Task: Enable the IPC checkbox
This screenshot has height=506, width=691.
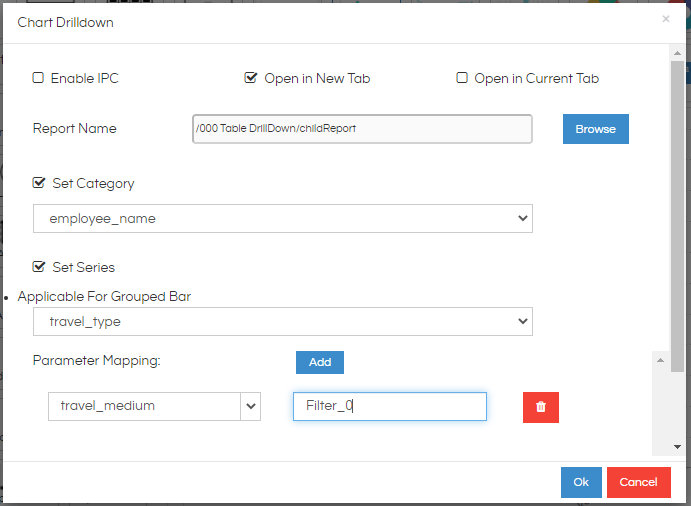Action: [38, 78]
